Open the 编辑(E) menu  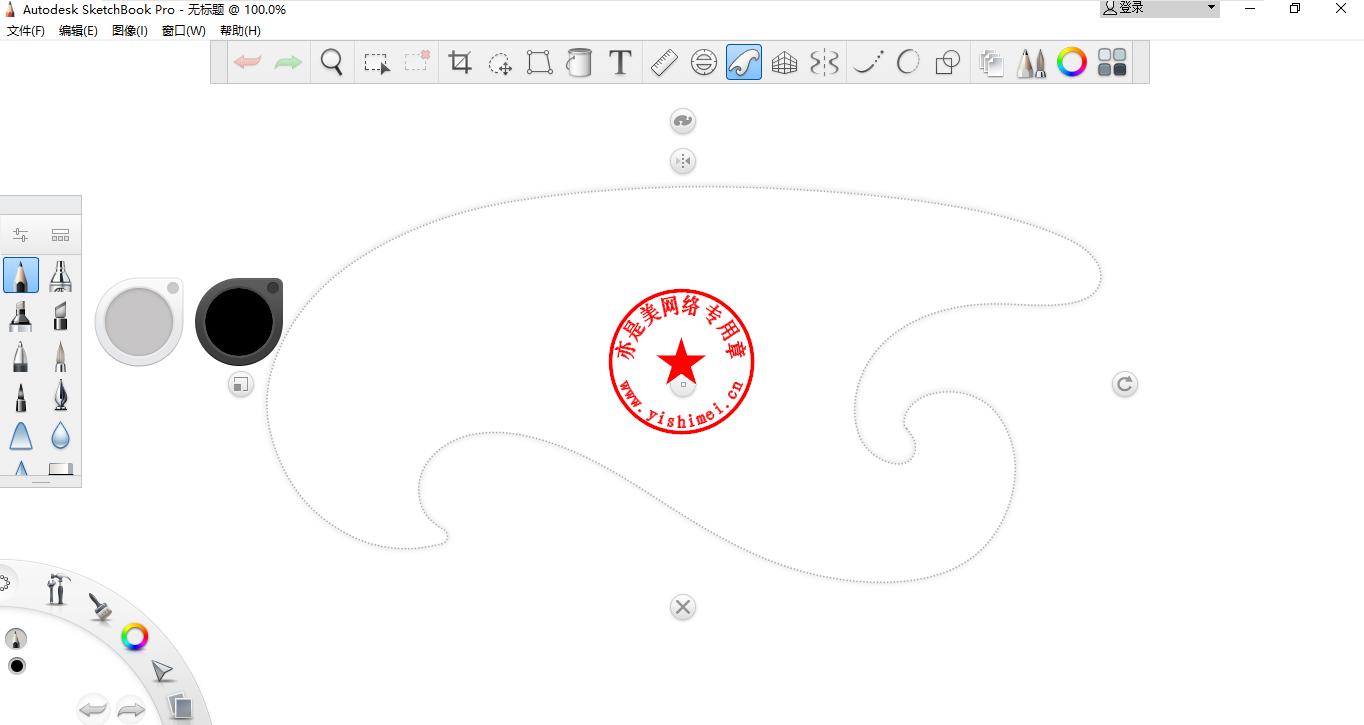click(78, 31)
